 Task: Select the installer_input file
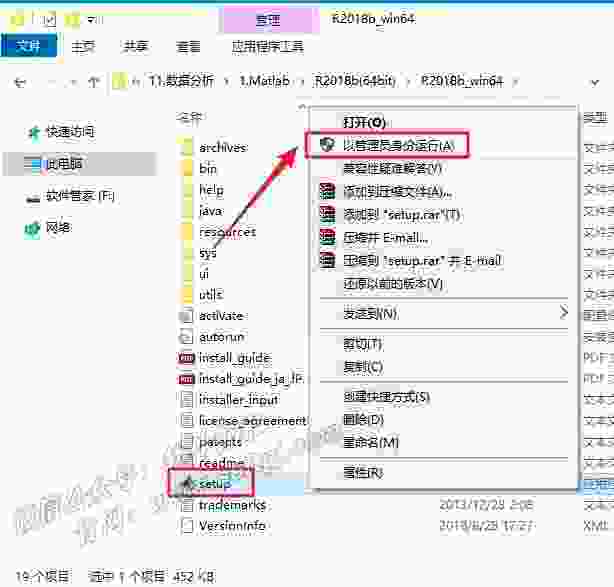238,400
